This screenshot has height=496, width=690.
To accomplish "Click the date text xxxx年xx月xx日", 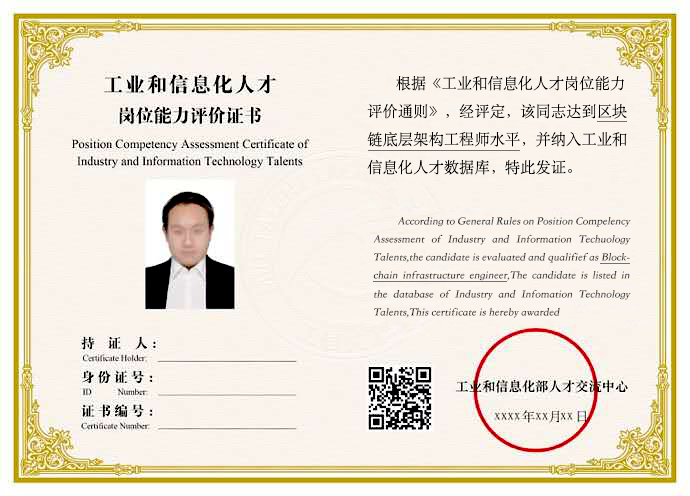I will tap(540, 416).
